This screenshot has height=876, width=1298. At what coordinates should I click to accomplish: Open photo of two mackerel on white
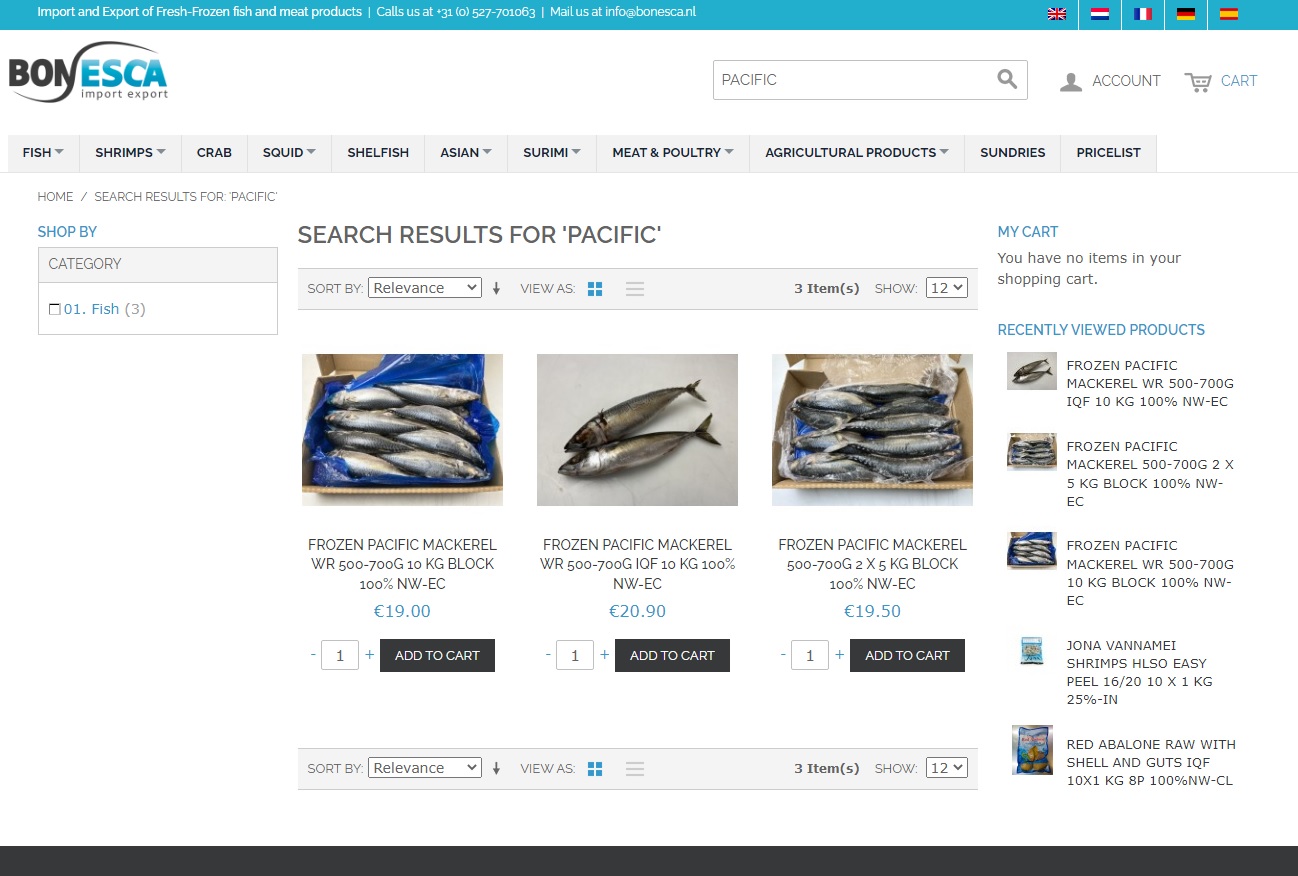pos(637,430)
